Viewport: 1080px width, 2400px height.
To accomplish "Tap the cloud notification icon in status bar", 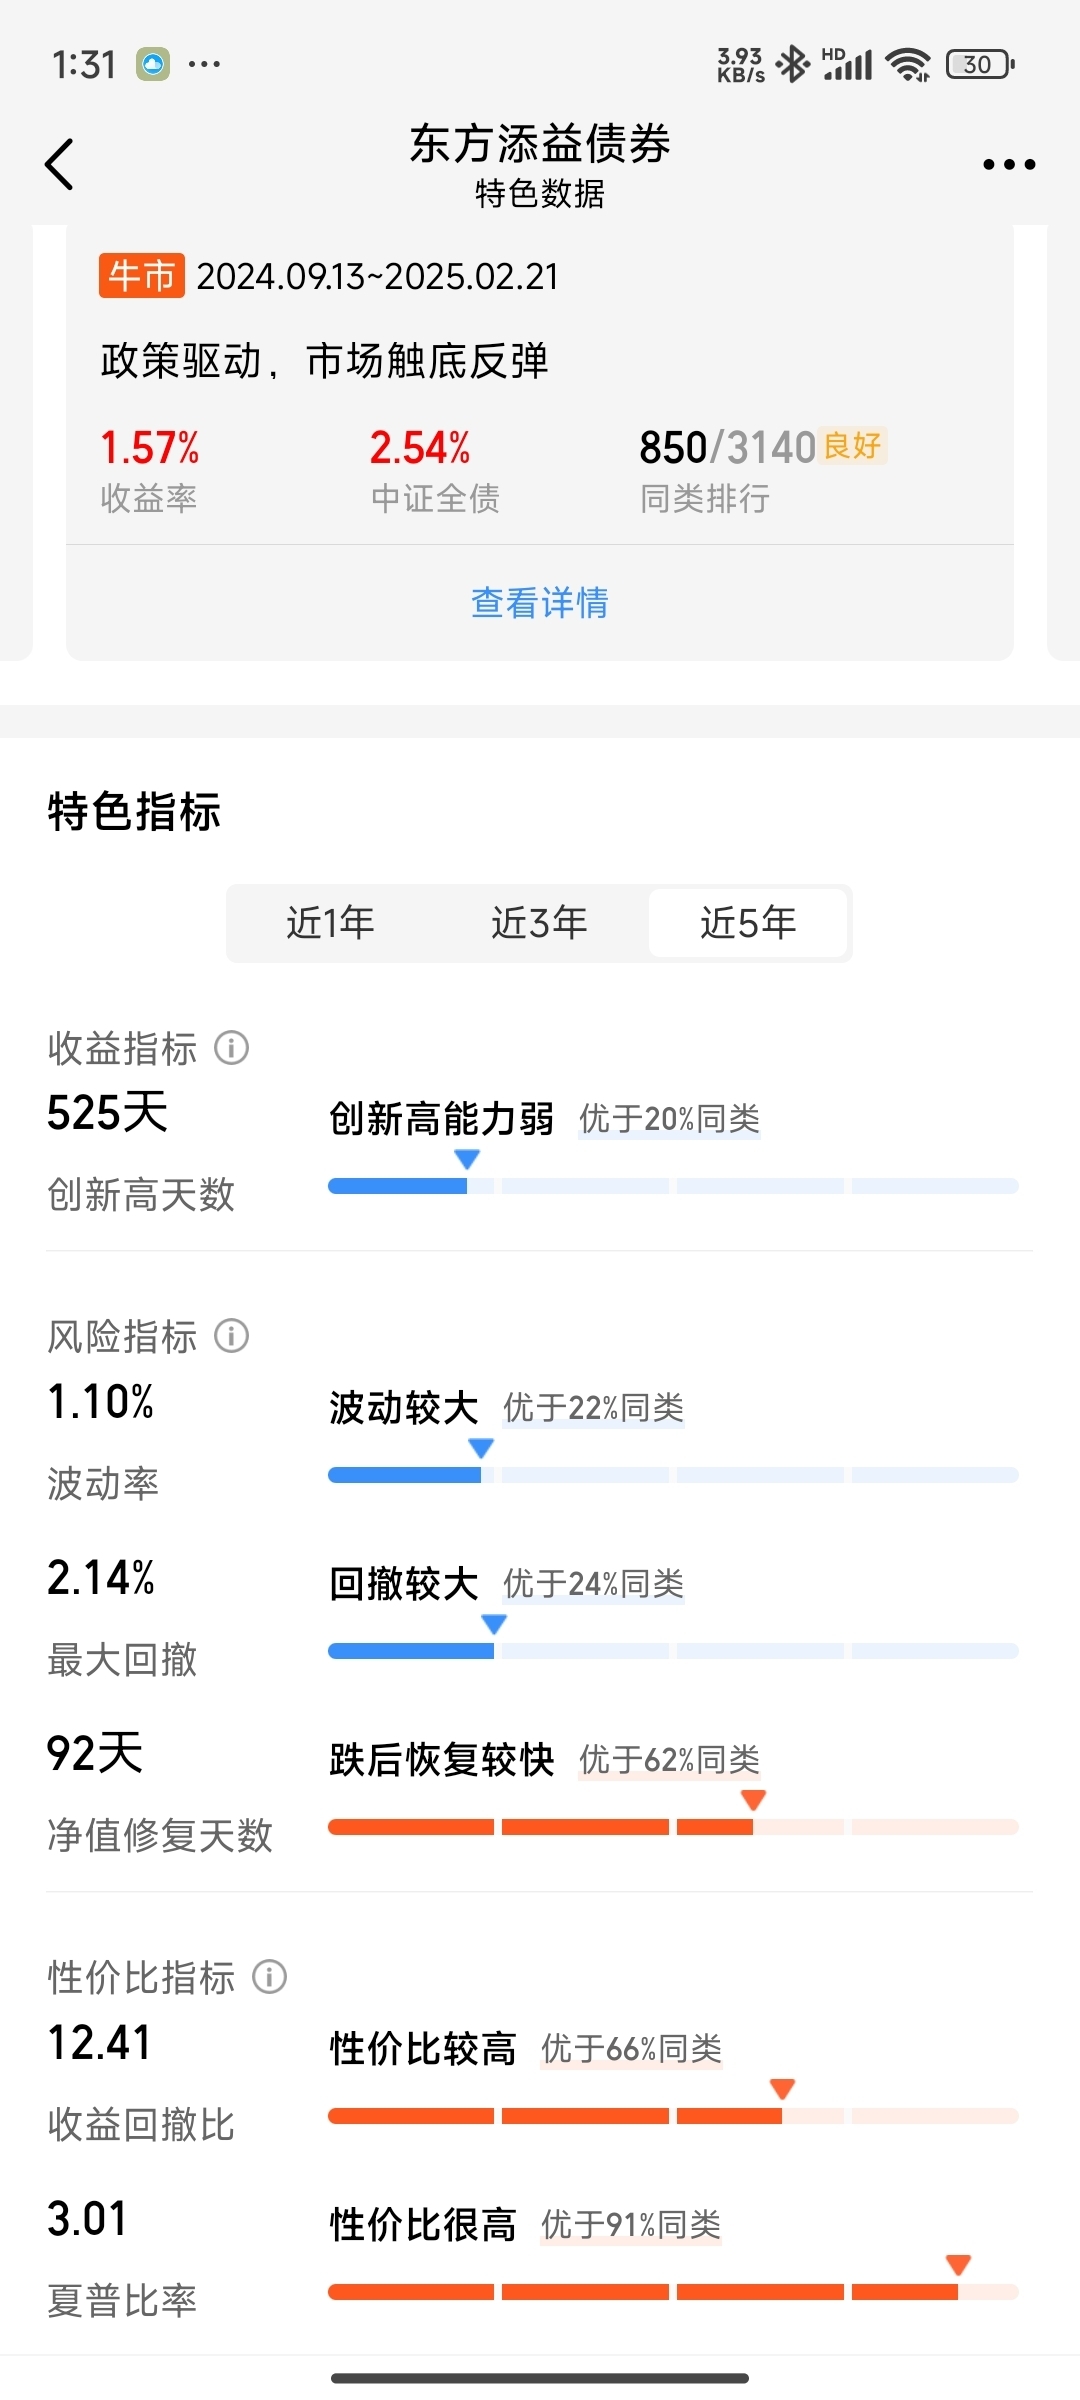I will 153,64.
